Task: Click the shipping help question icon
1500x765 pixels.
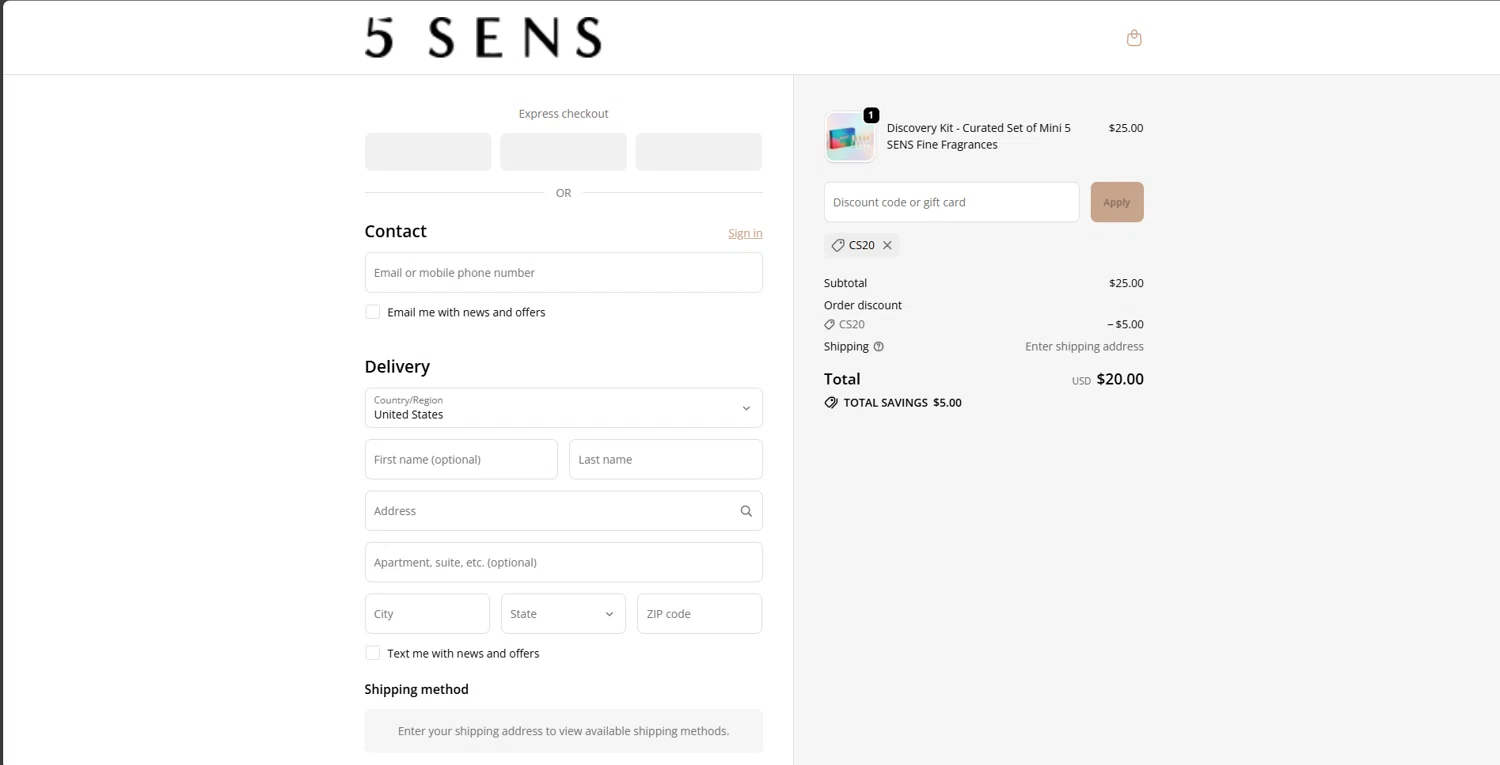Action: tap(879, 347)
